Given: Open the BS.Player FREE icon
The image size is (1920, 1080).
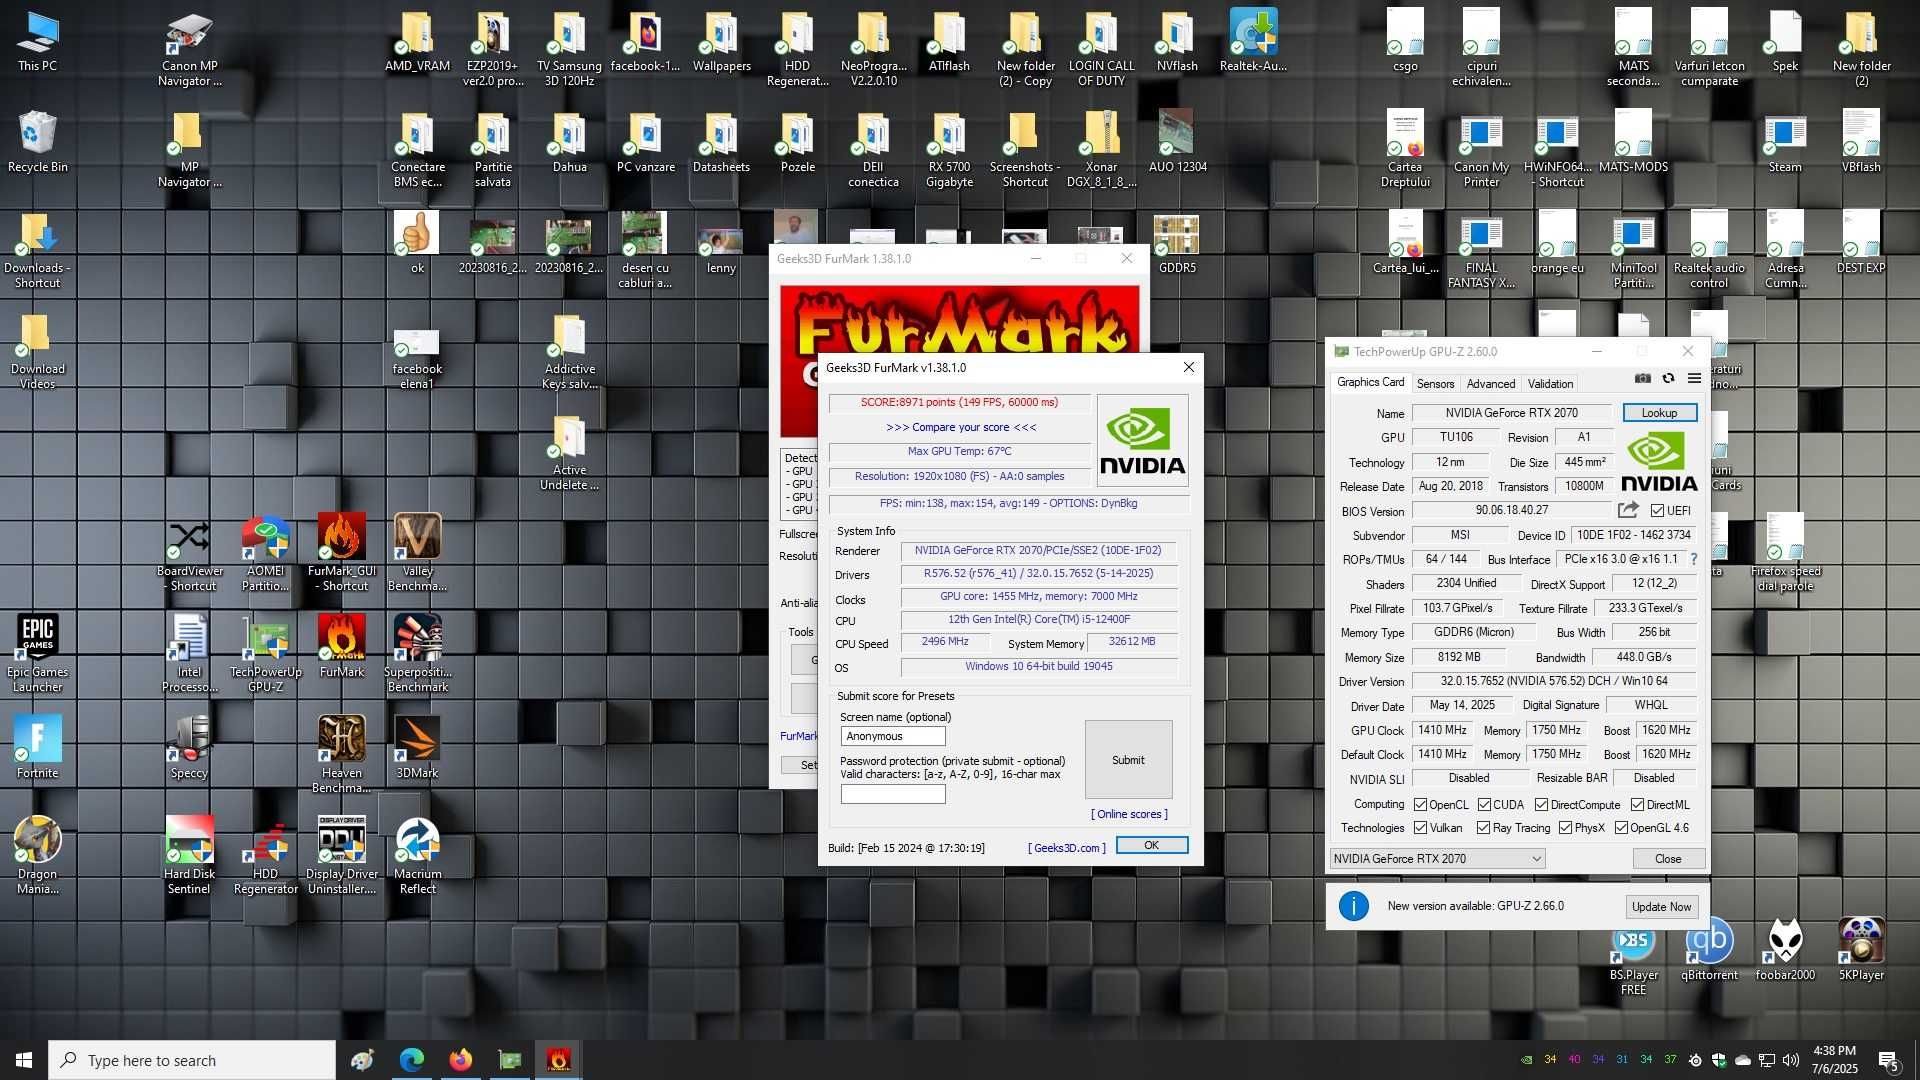Looking at the screenshot, I should (x=1633, y=956).
